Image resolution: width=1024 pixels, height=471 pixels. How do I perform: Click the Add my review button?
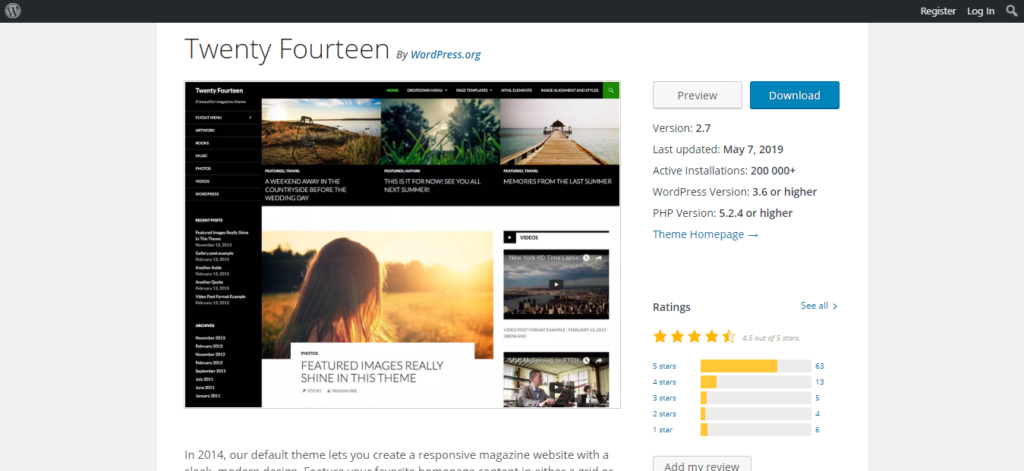tap(702, 464)
